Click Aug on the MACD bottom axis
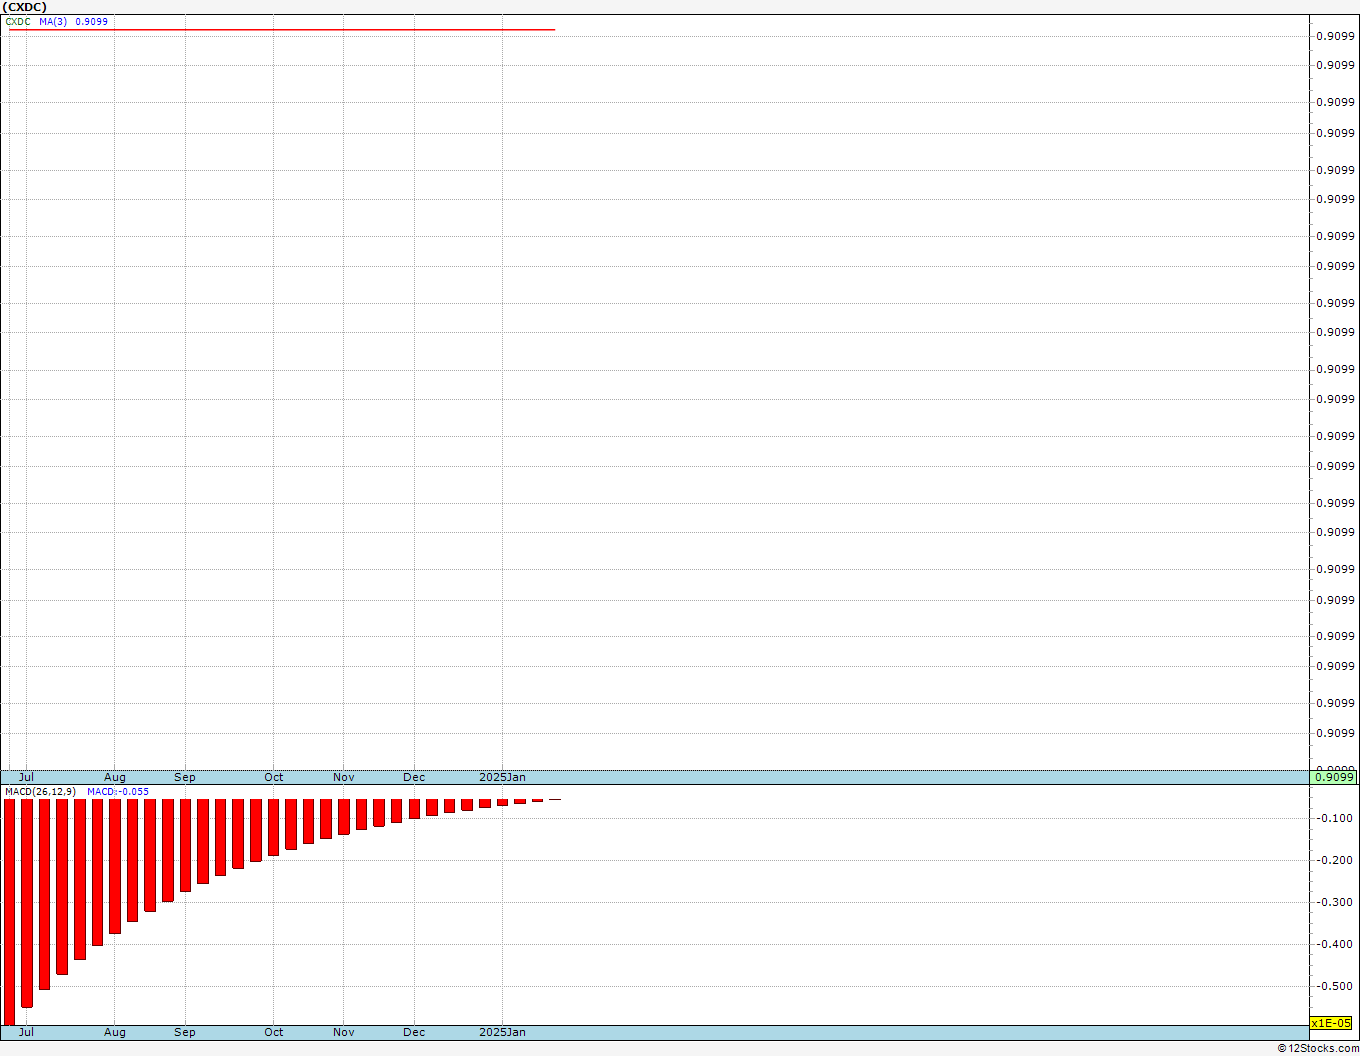Image resolution: width=1360 pixels, height=1056 pixels. [115, 1032]
